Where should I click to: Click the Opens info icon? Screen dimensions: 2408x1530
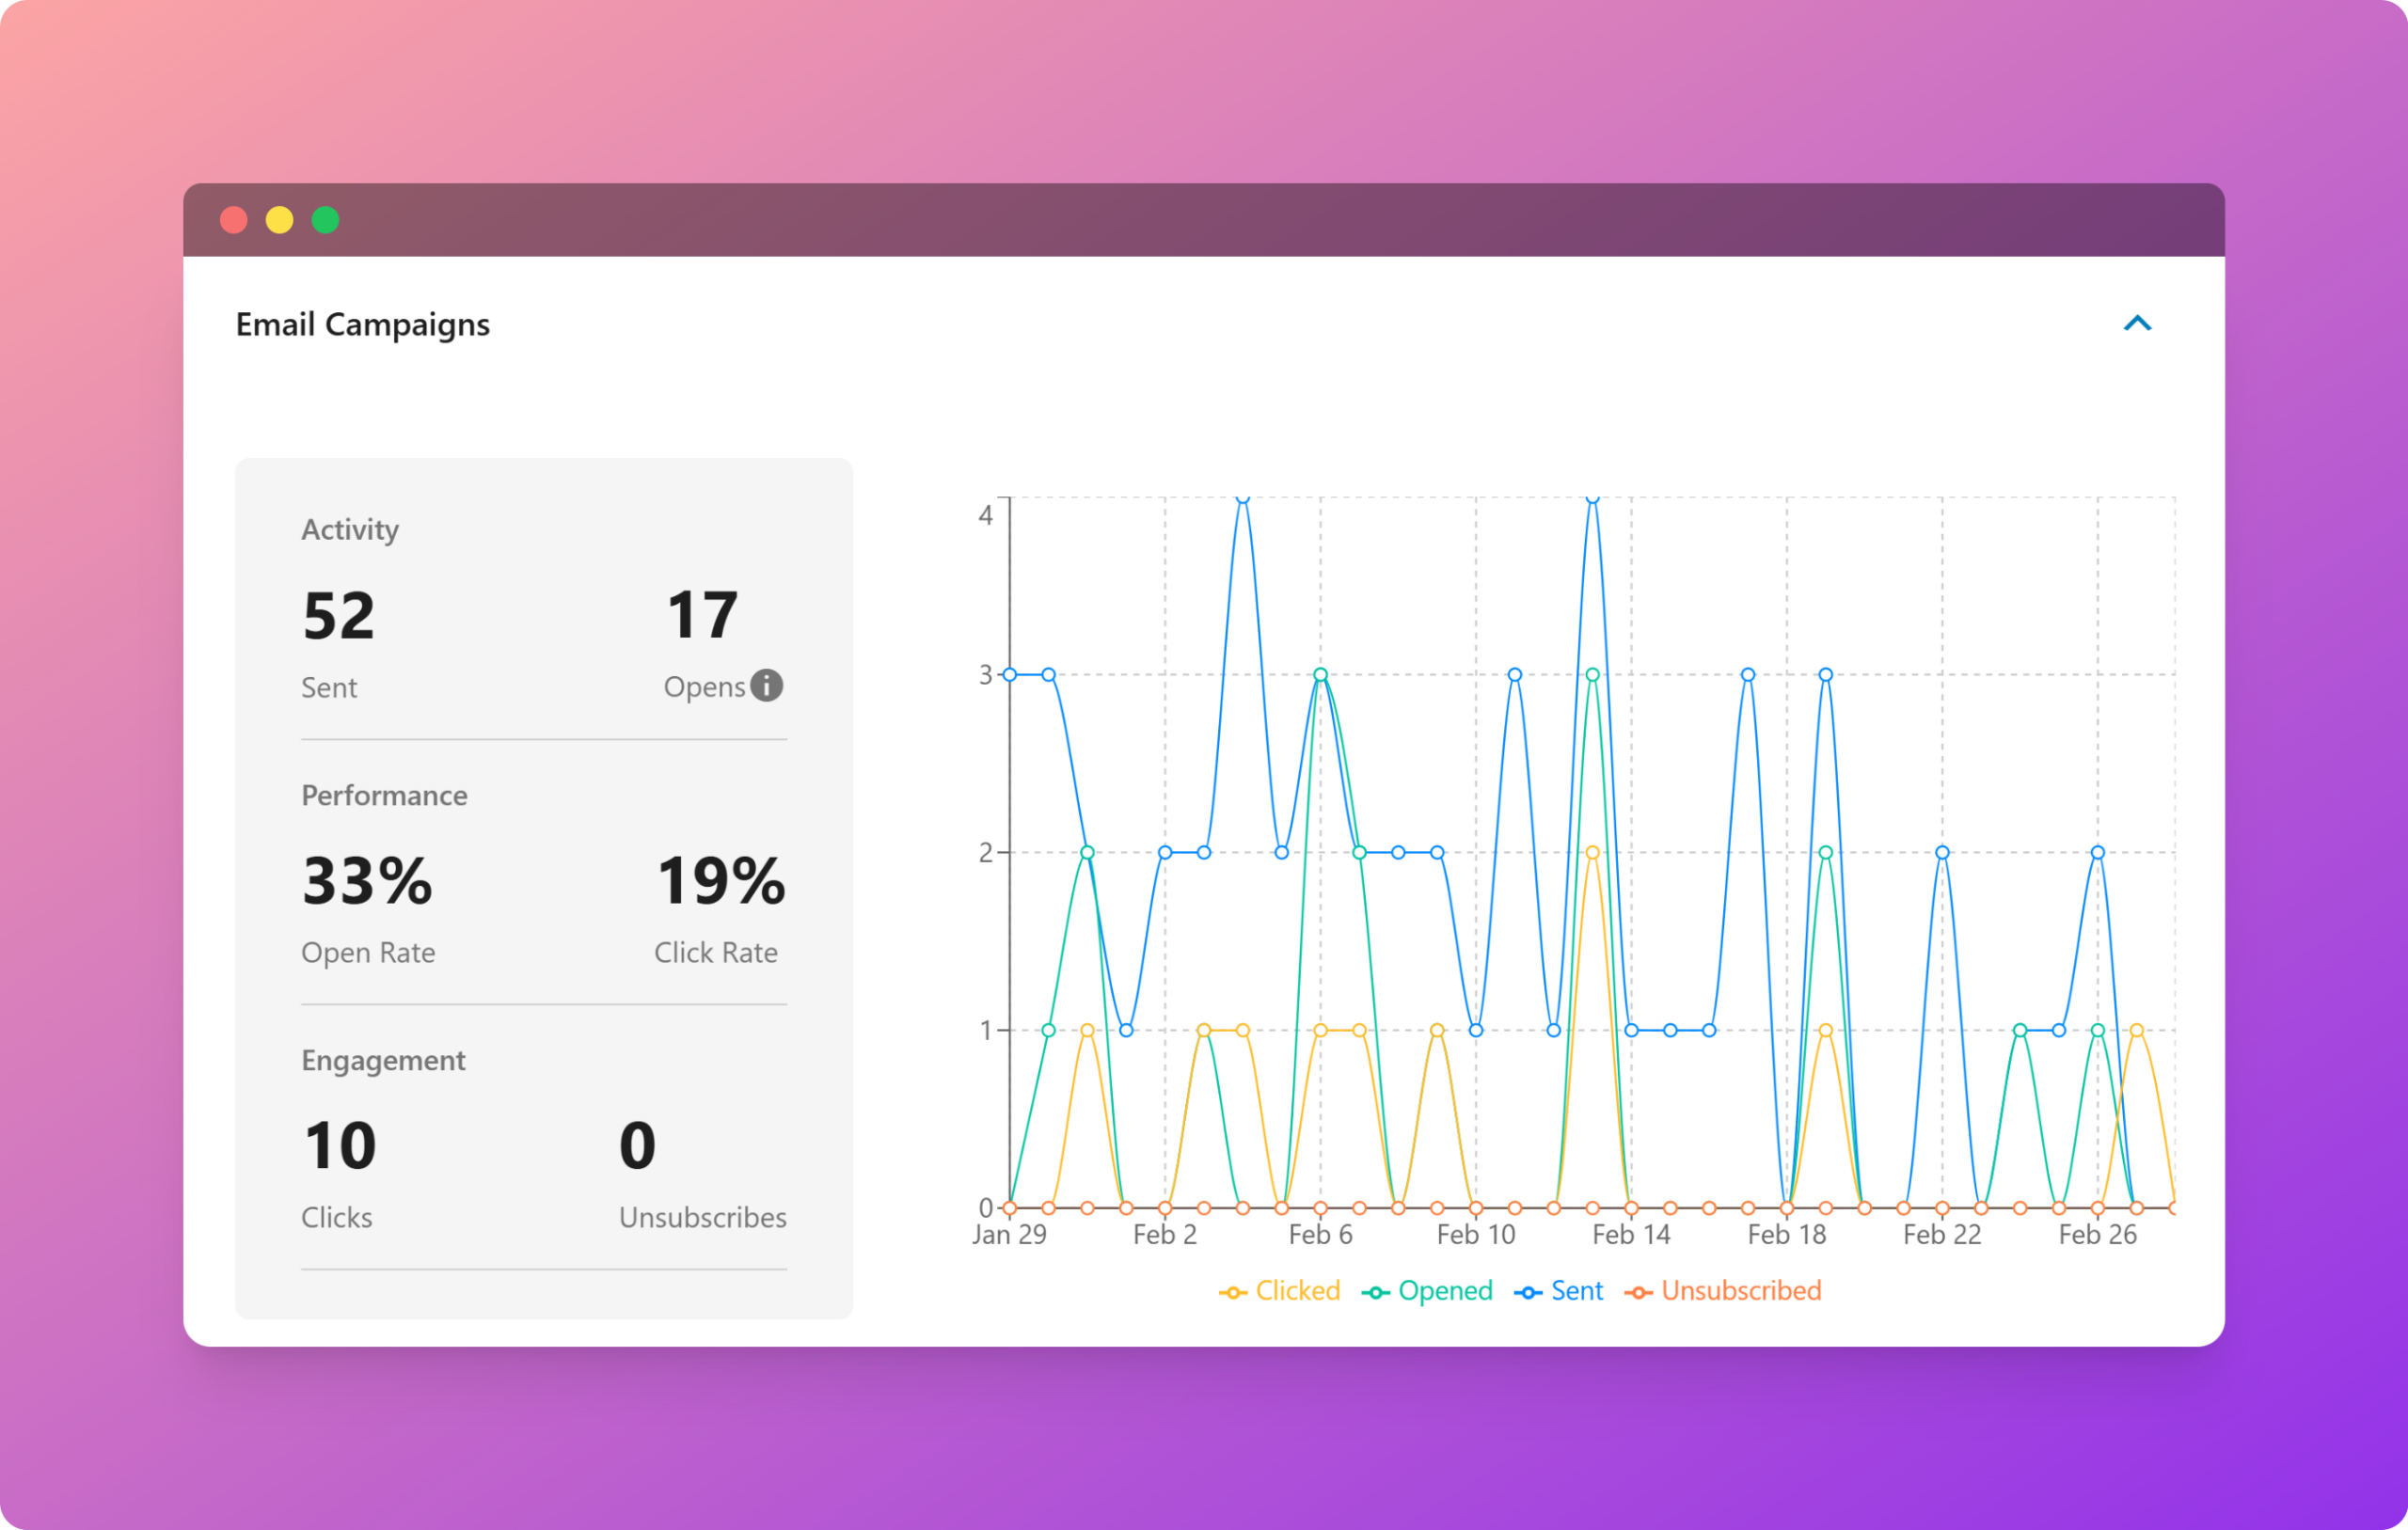click(767, 686)
